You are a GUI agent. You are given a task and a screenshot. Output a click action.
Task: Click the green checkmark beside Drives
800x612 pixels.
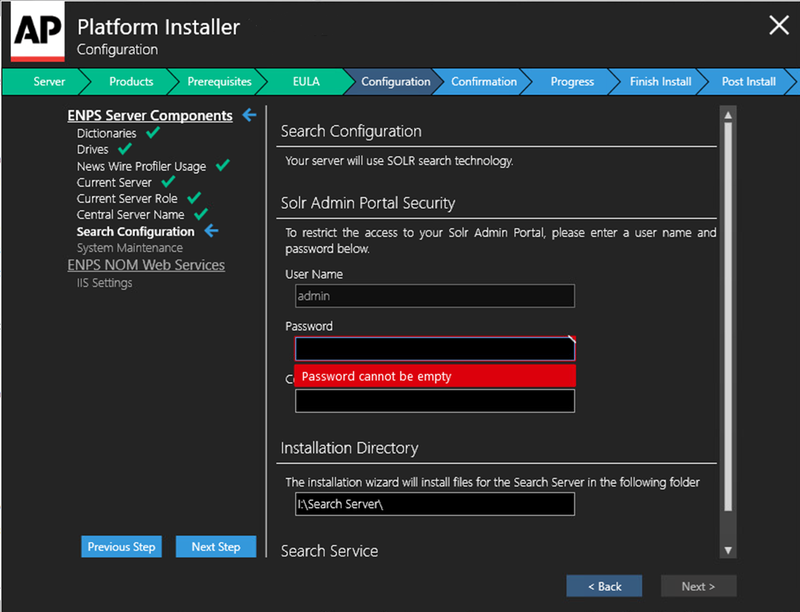125,149
